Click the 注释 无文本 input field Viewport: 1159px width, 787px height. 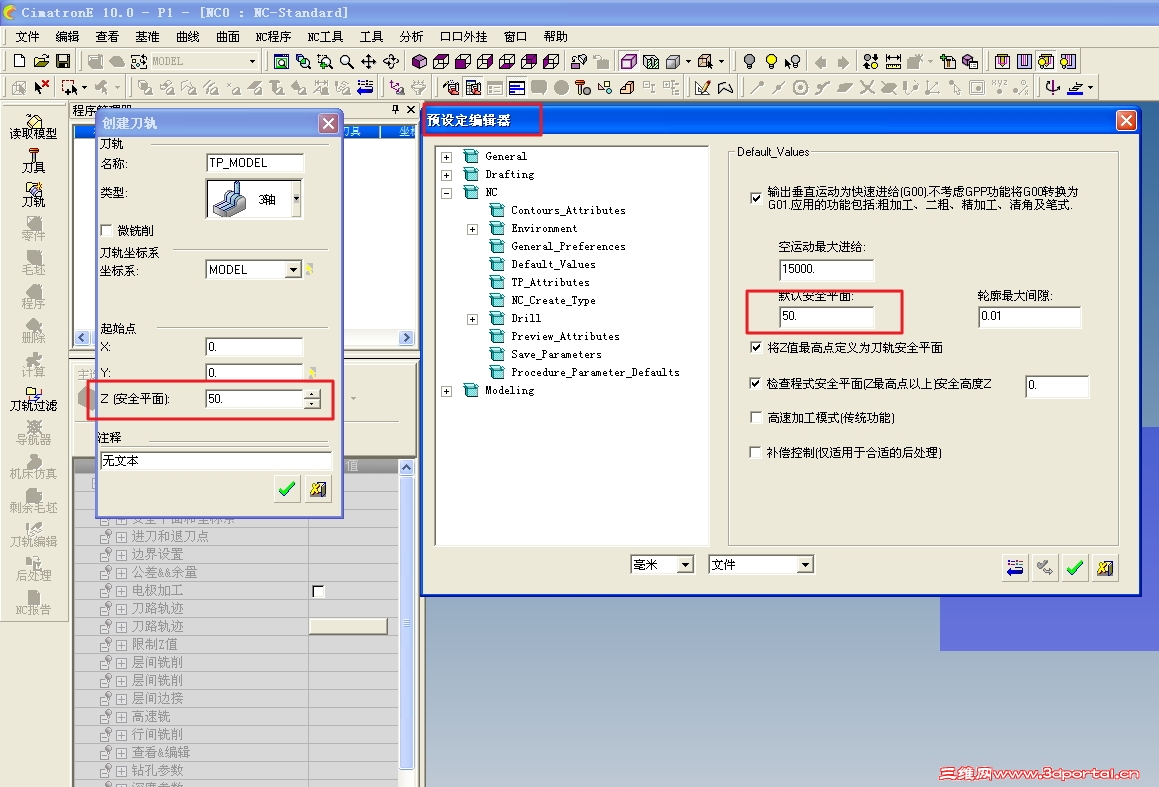(216, 461)
